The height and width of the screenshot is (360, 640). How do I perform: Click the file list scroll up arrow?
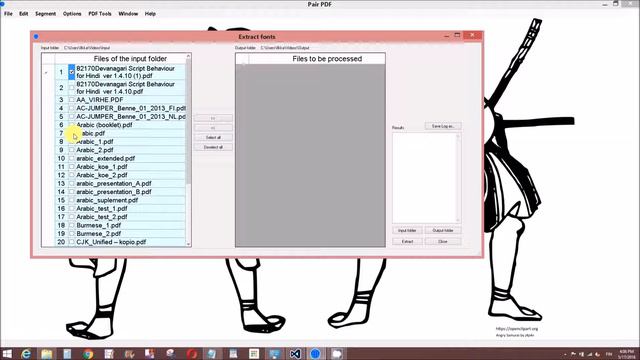[x=188, y=56]
